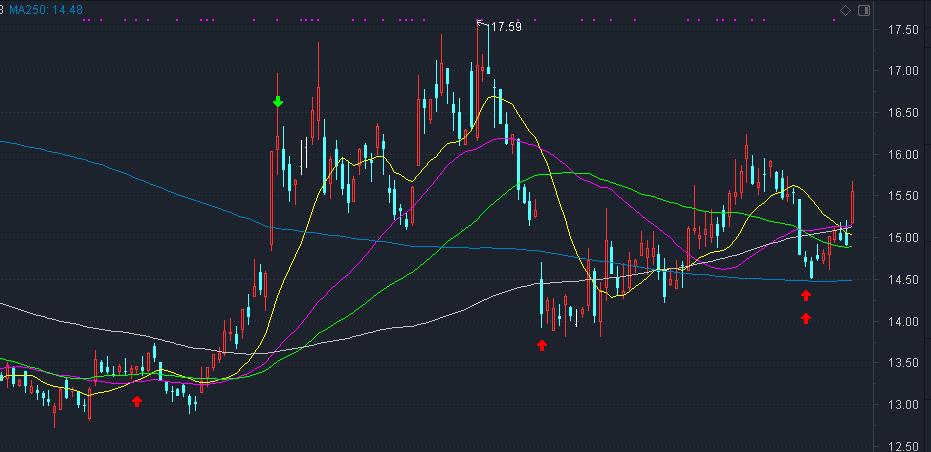The height and width of the screenshot is (452, 931).
Task: Click the diamond icon in the chart header
Action: tap(846, 11)
